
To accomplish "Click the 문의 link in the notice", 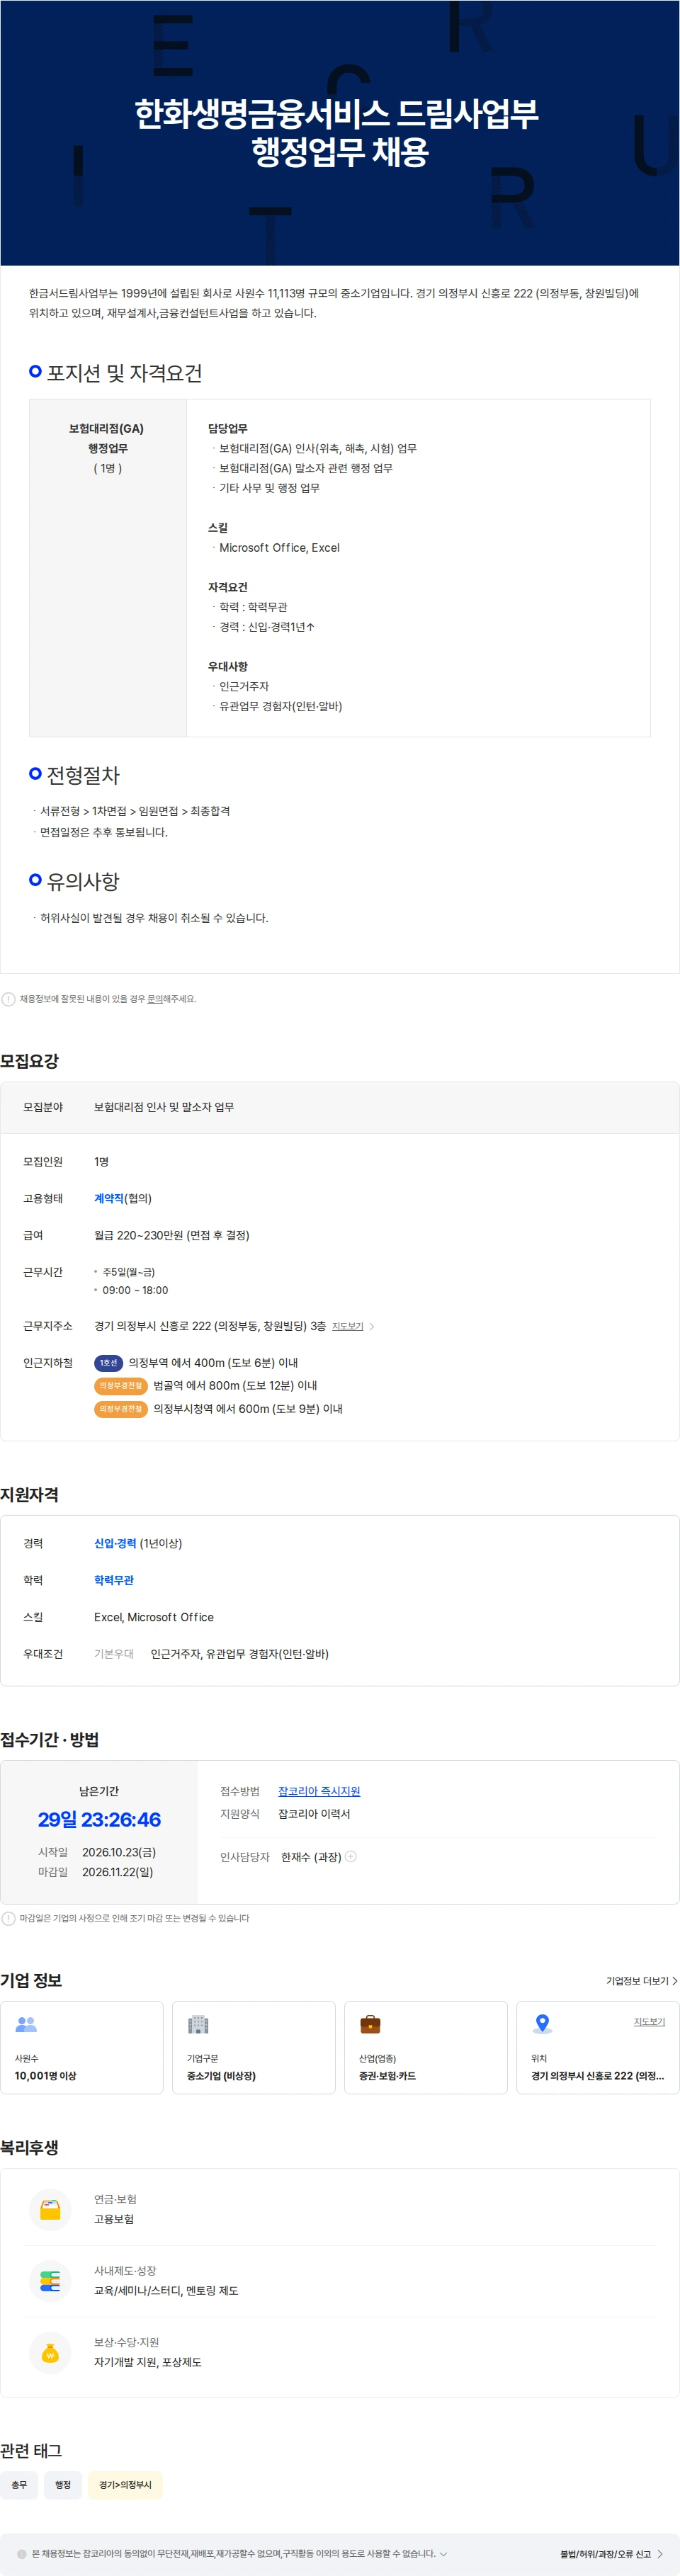I will click(154, 999).
